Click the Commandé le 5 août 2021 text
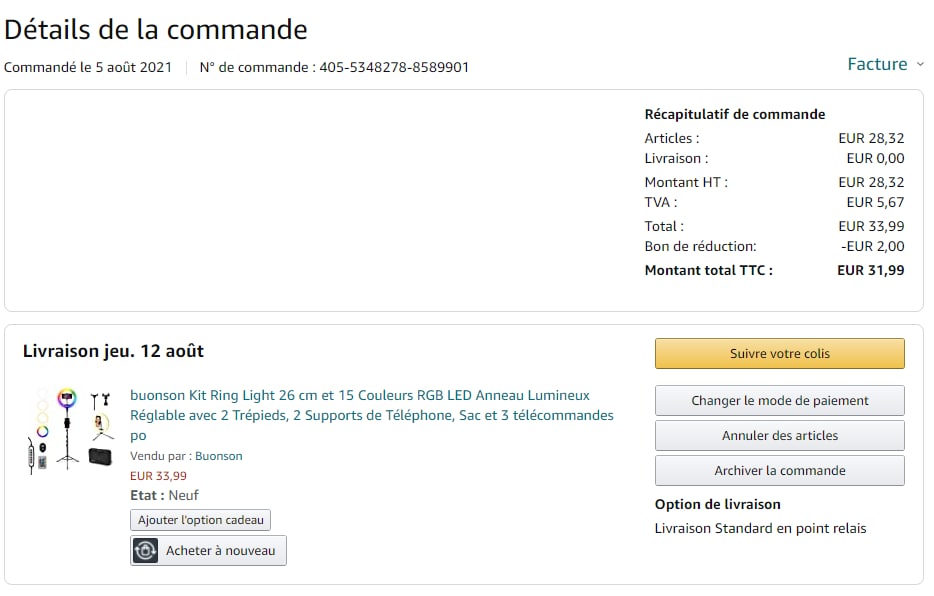Screen dimensions: 934x596 click(88, 68)
